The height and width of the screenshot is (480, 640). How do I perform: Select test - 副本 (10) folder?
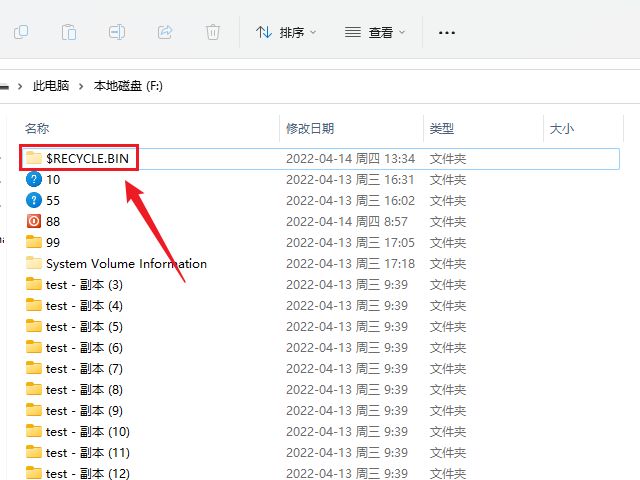pyautogui.click(x=88, y=431)
